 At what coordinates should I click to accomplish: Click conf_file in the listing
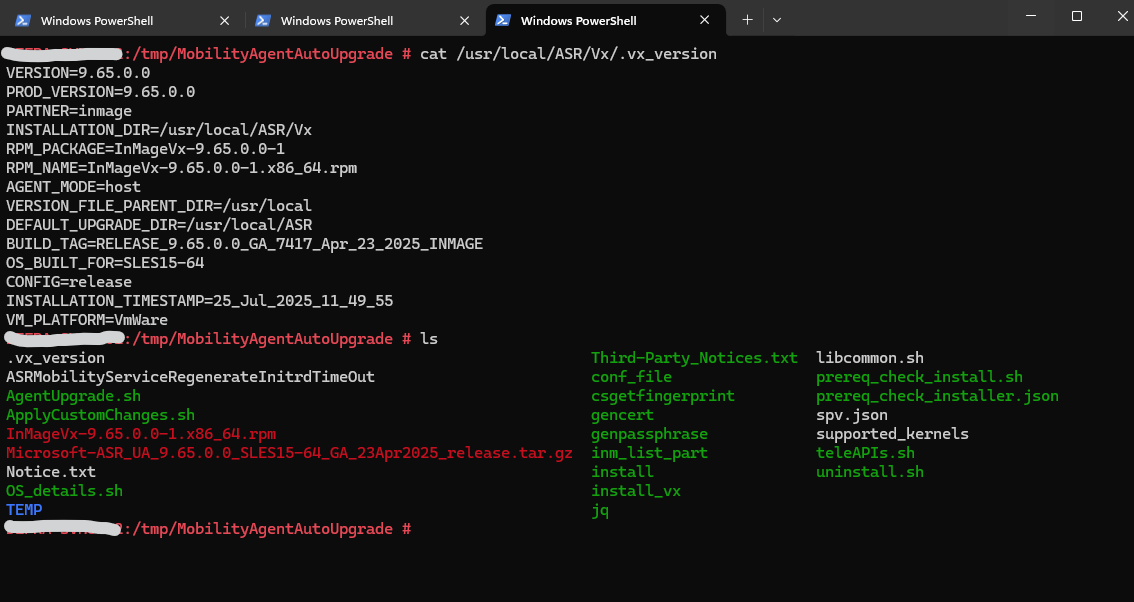pyautogui.click(x=631, y=377)
